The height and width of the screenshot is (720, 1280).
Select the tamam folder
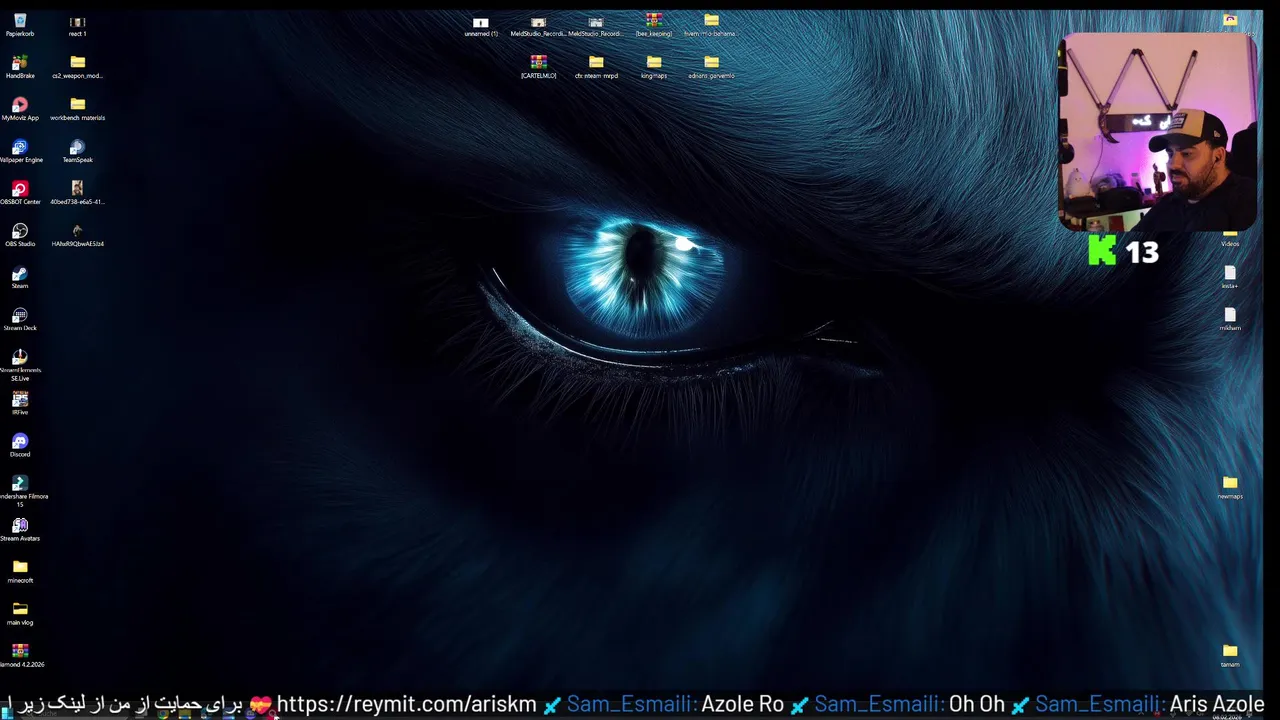click(x=1230, y=655)
